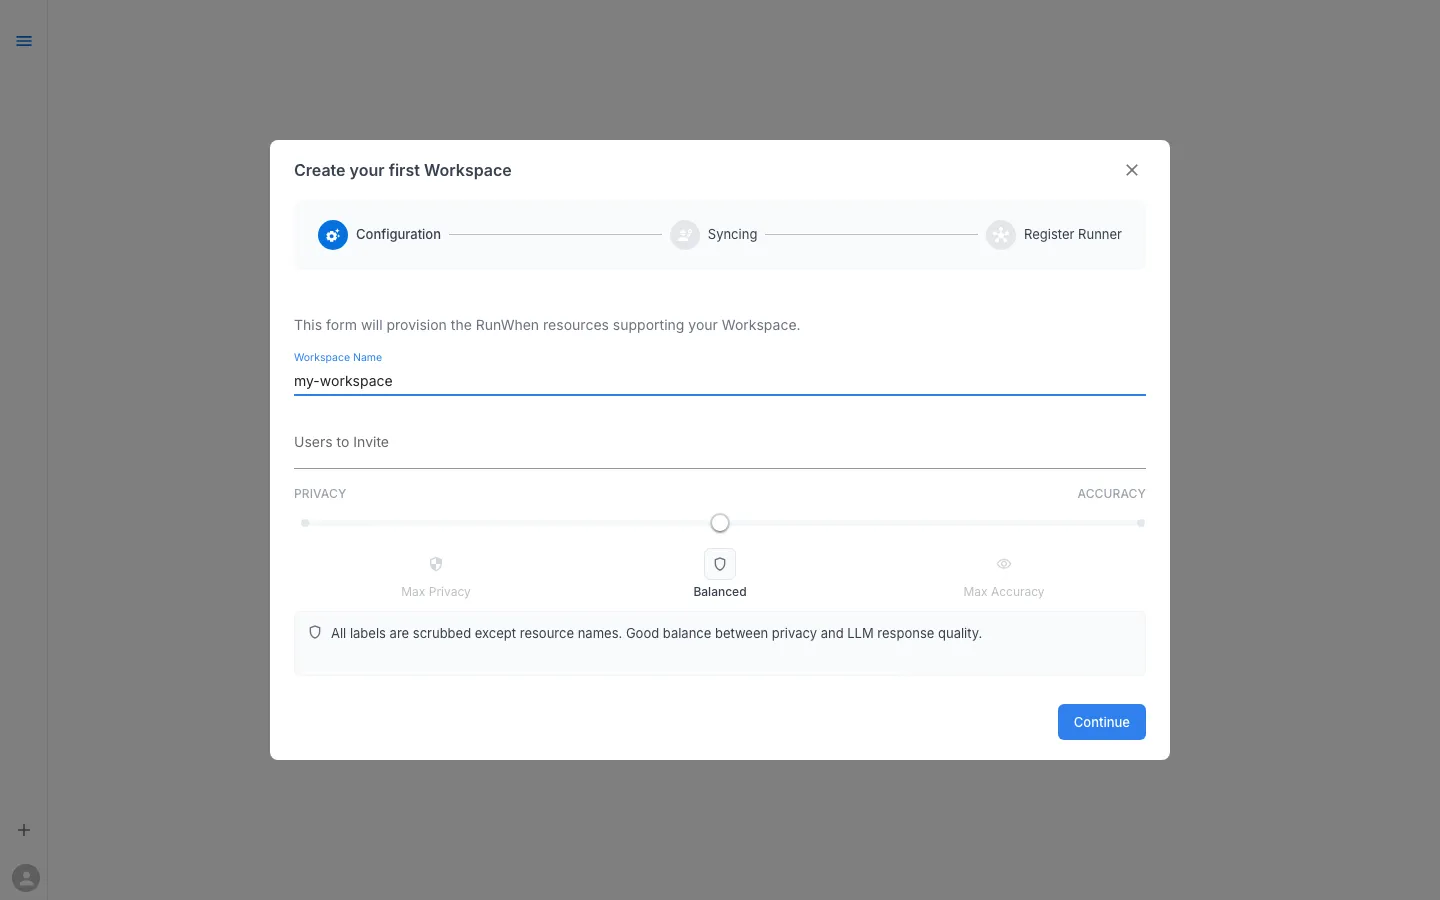Select the Balanced privacy option
Viewport: 1440px width, 900px height.
pos(720,591)
